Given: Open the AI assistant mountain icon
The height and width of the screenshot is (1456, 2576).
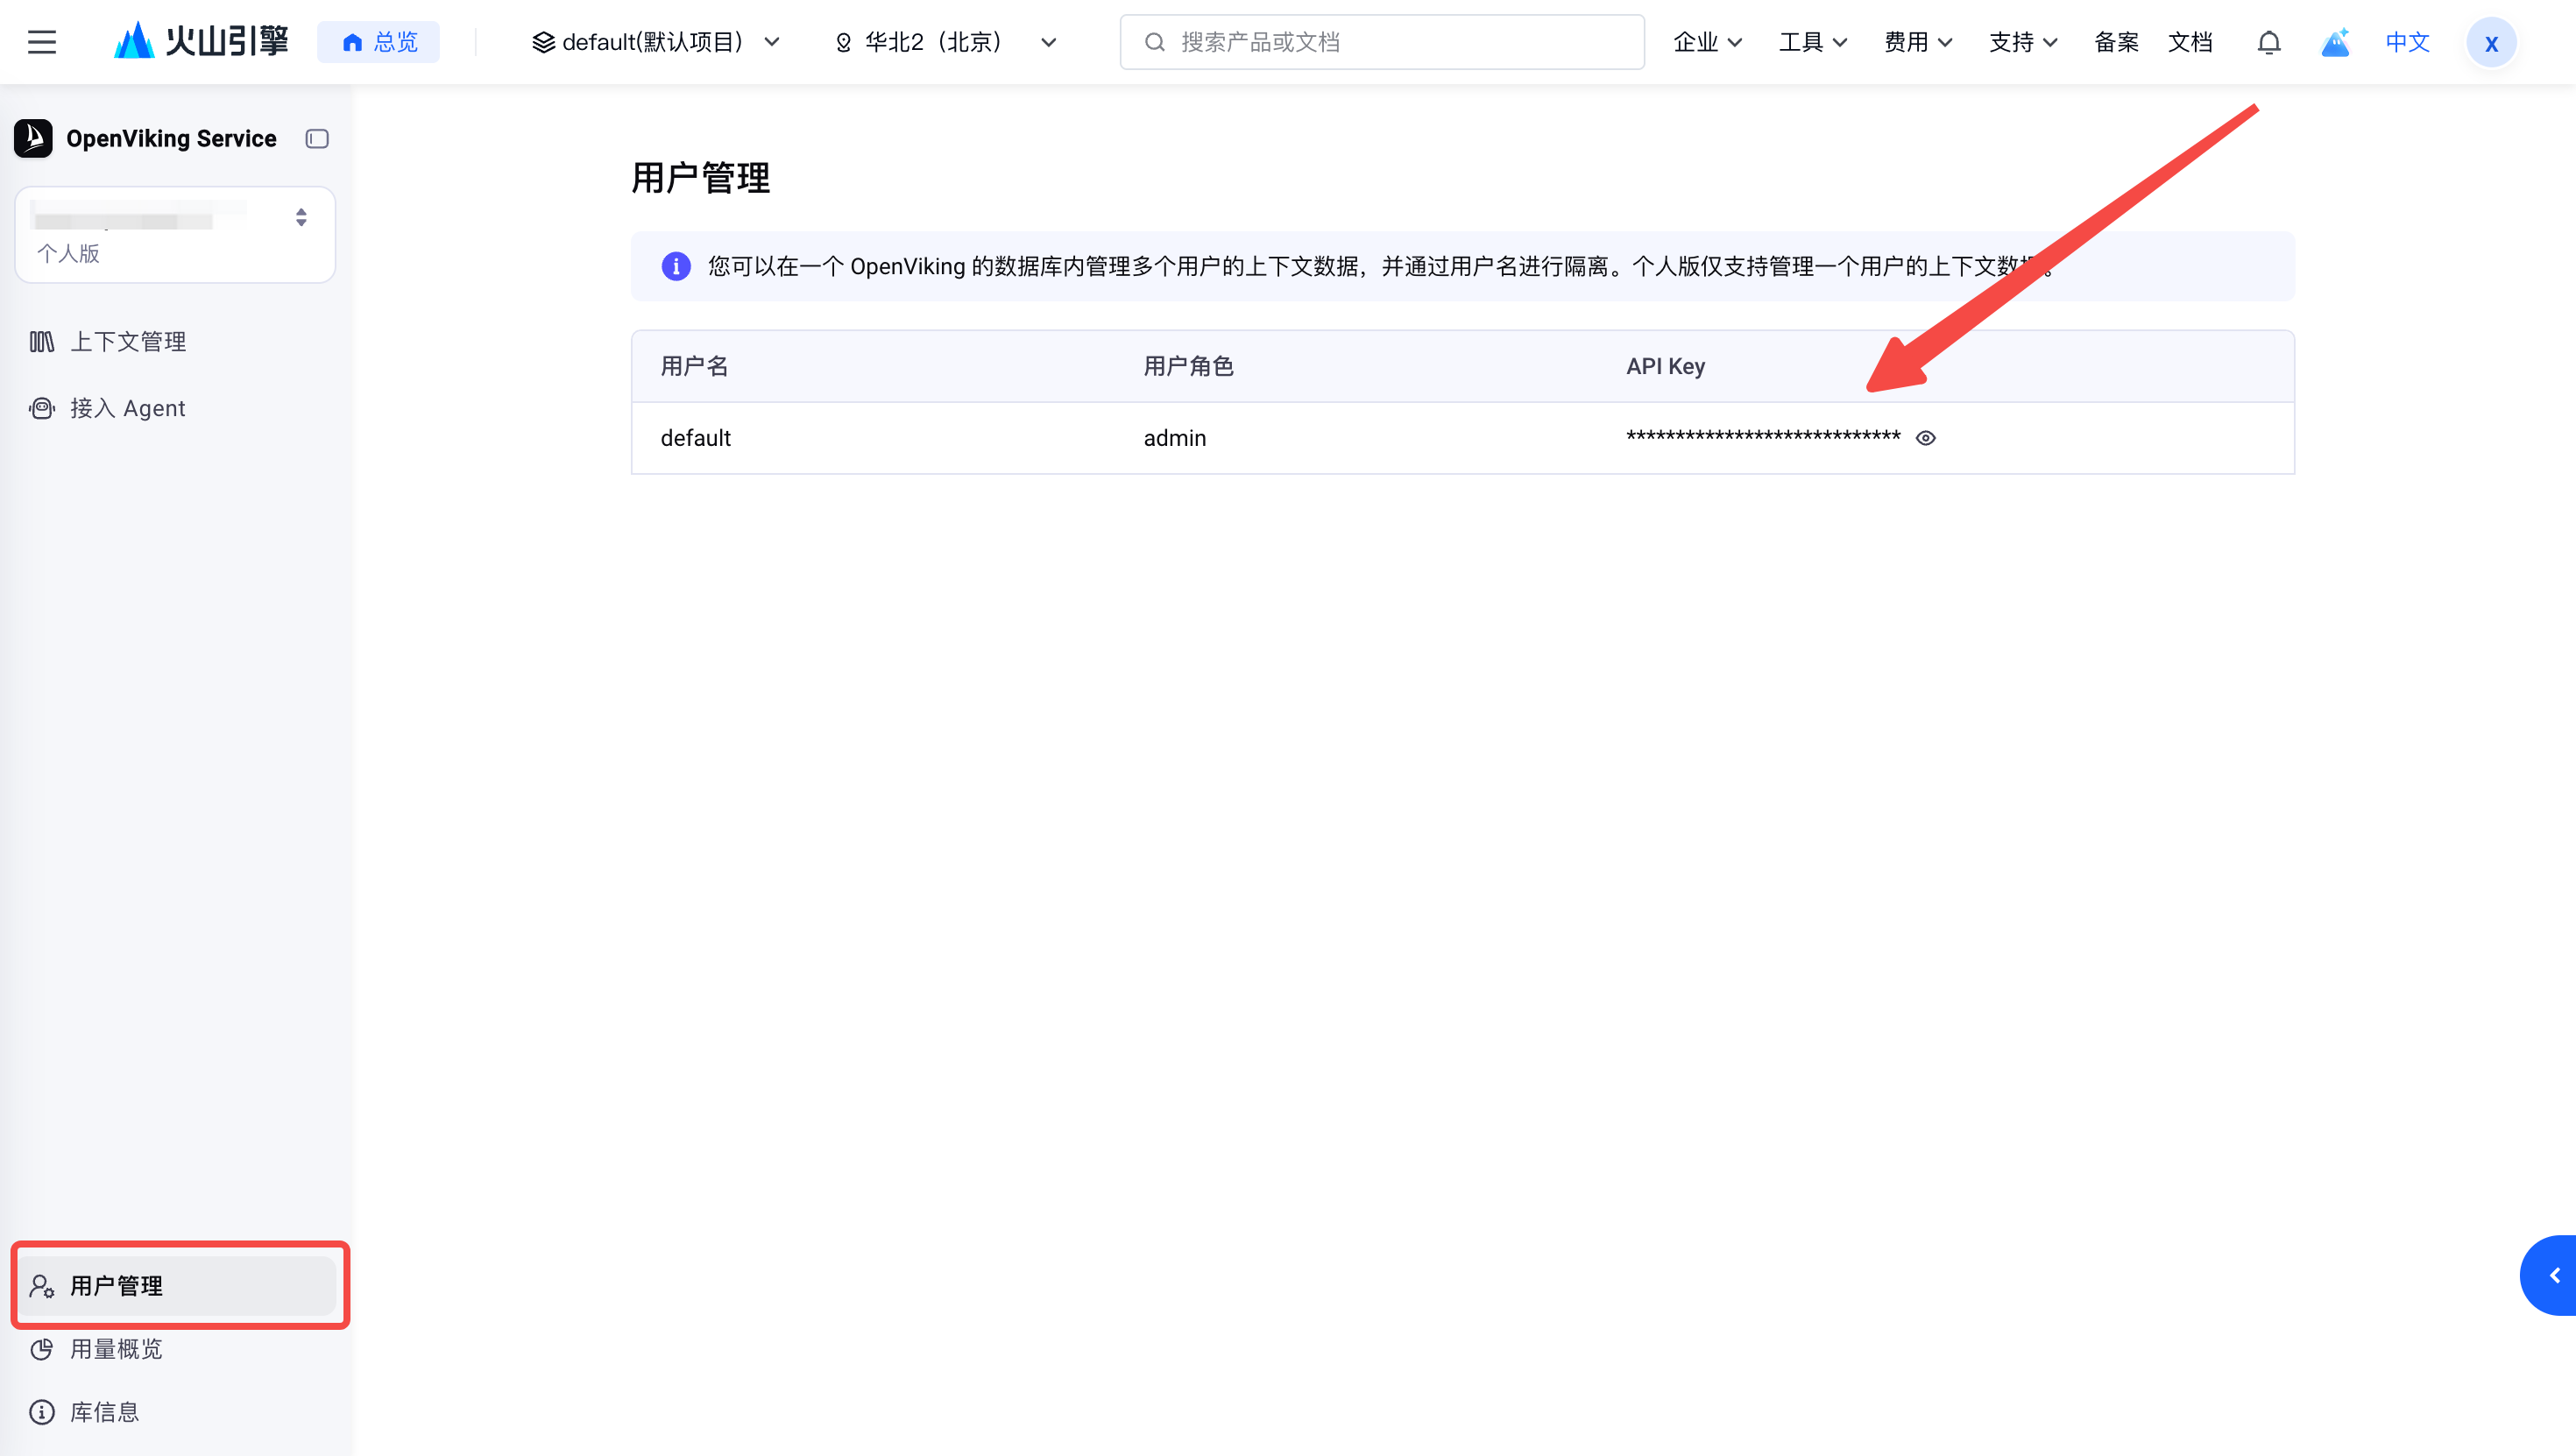Looking at the screenshot, I should 2335,42.
